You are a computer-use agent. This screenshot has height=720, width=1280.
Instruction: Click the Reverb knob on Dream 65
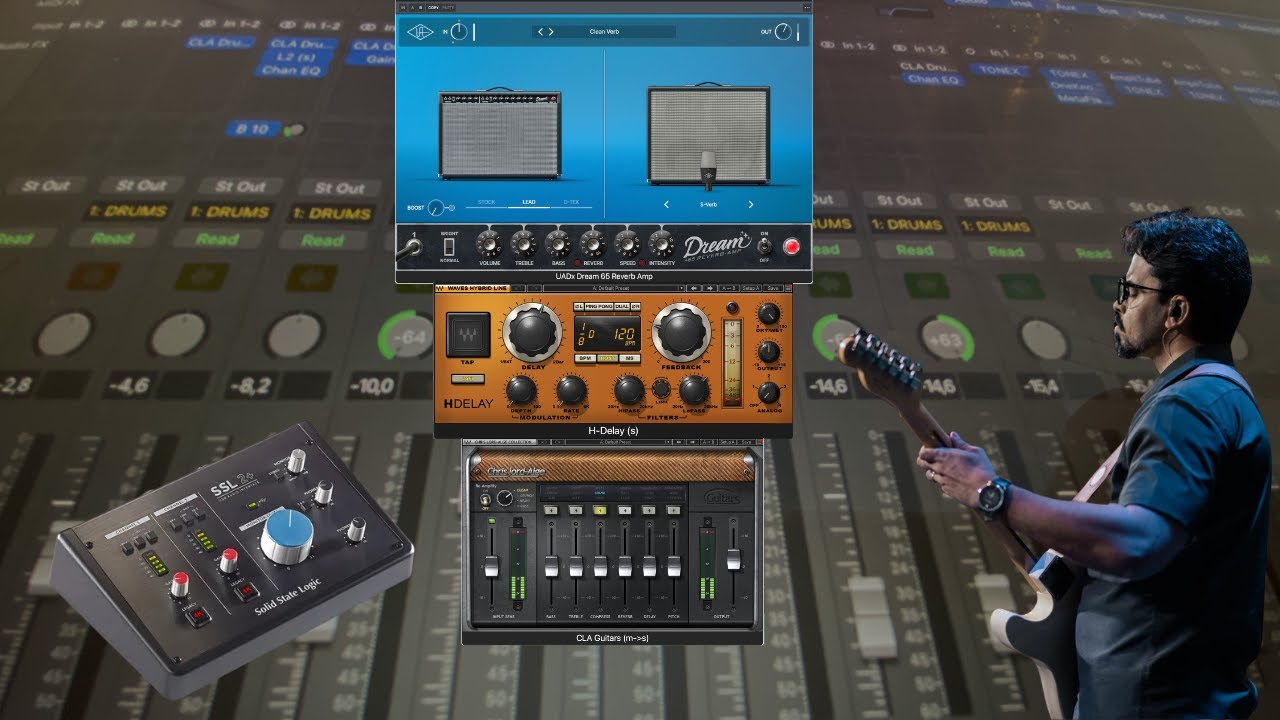click(x=593, y=244)
